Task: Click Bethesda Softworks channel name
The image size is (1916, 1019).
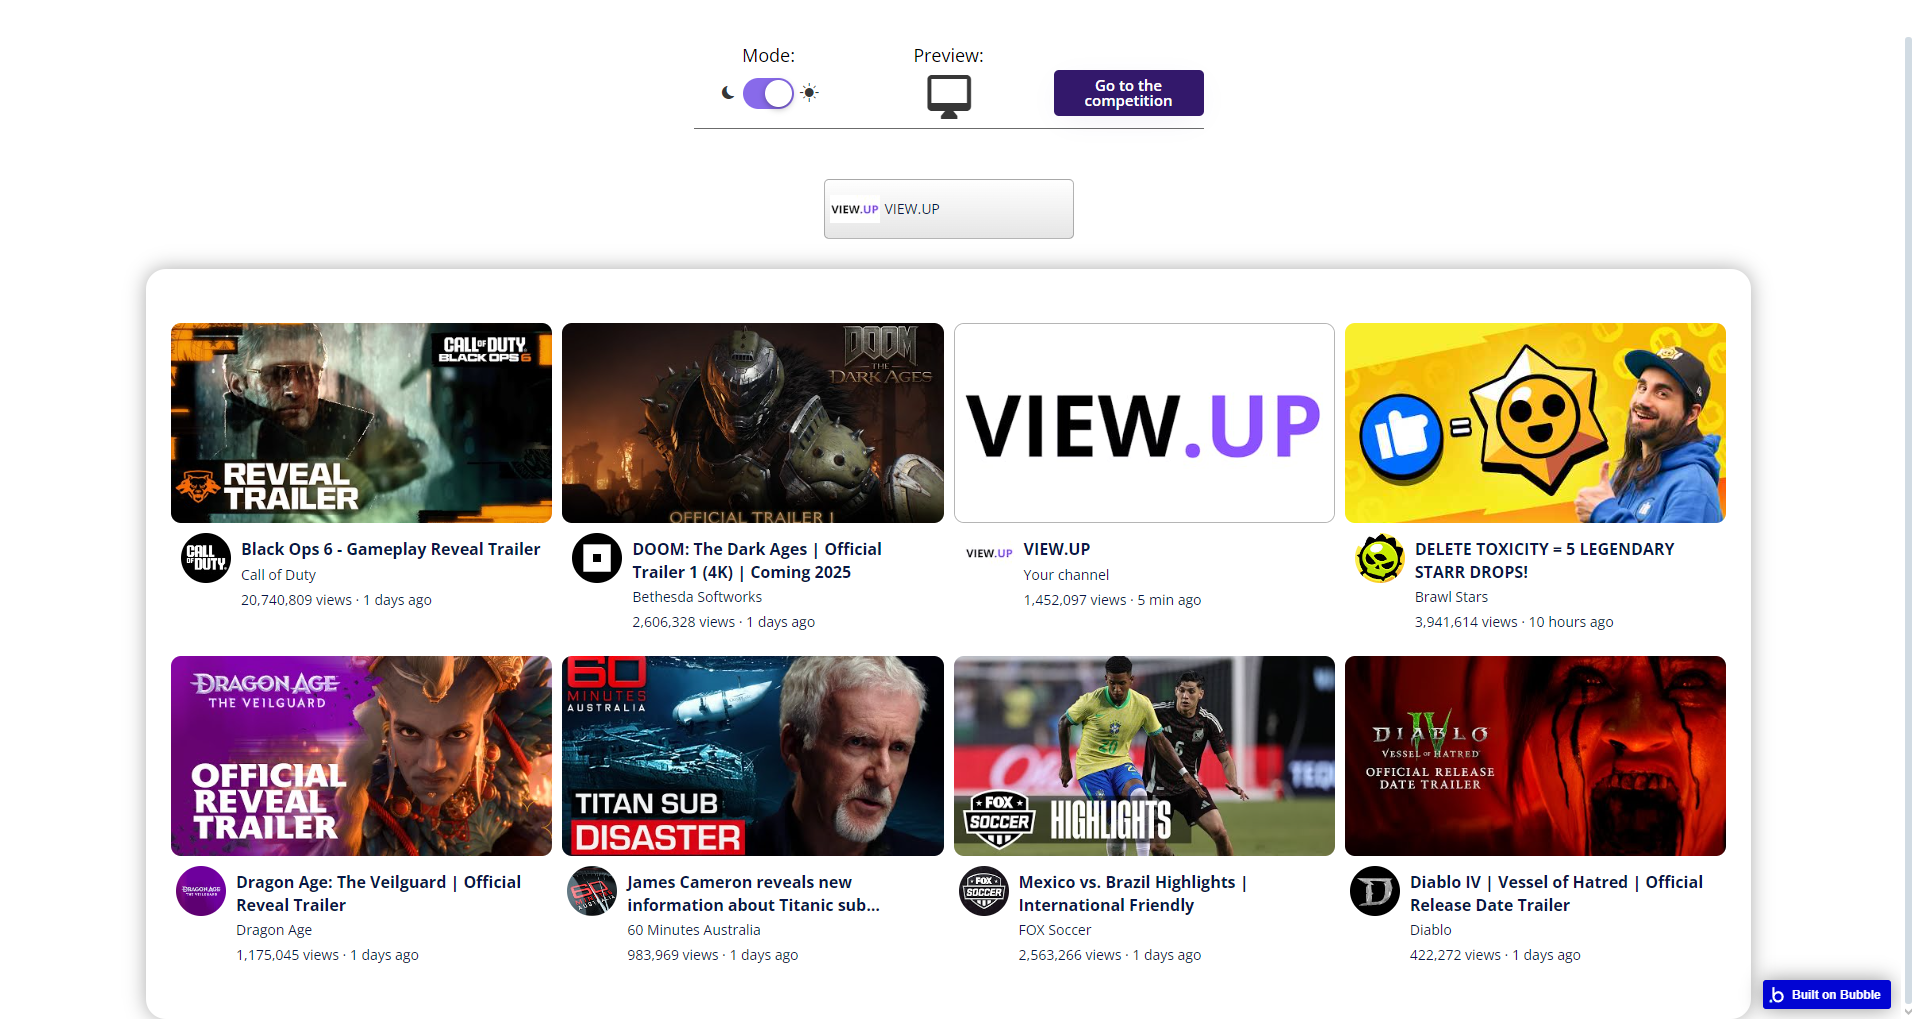Action: tap(697, 597)
